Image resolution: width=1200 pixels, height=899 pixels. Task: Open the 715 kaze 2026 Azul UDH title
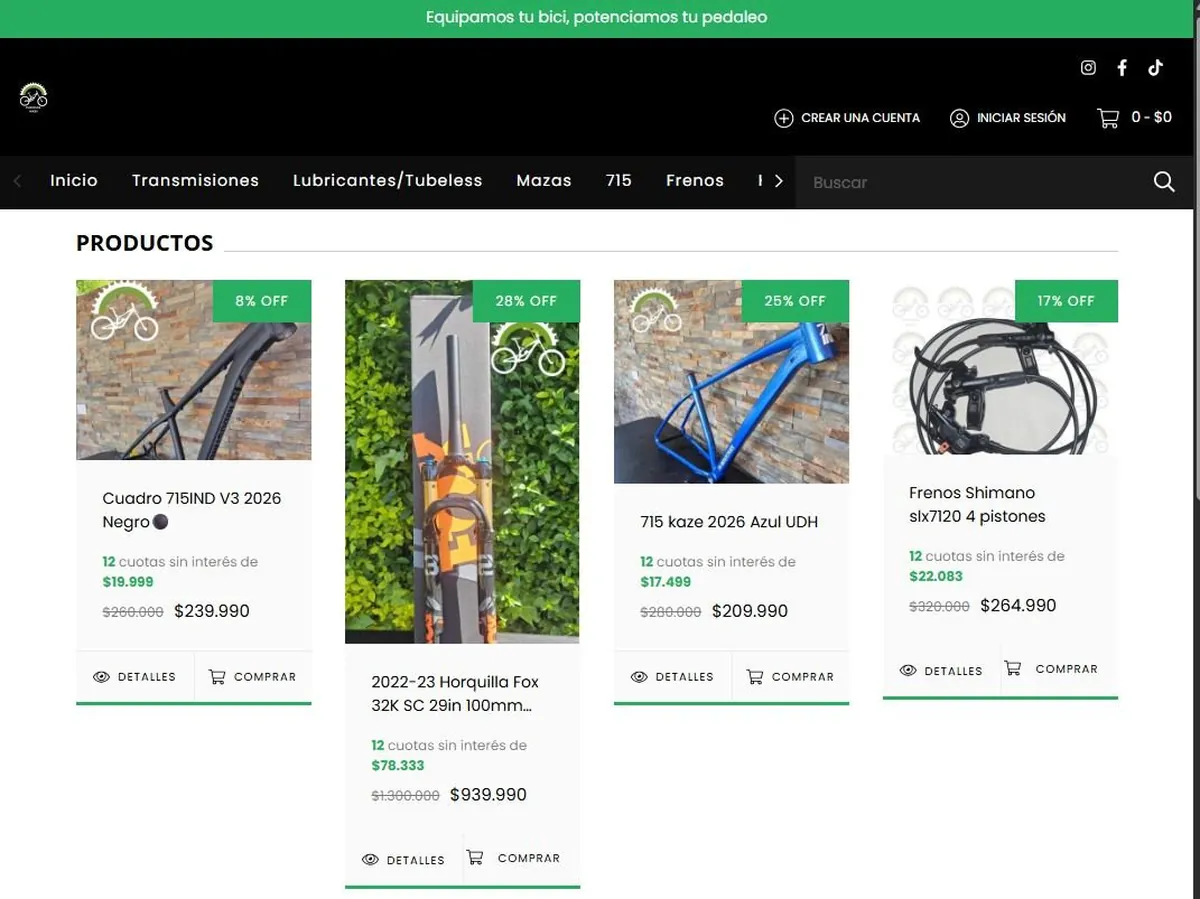pyautogui.click(x=729, y=522)
